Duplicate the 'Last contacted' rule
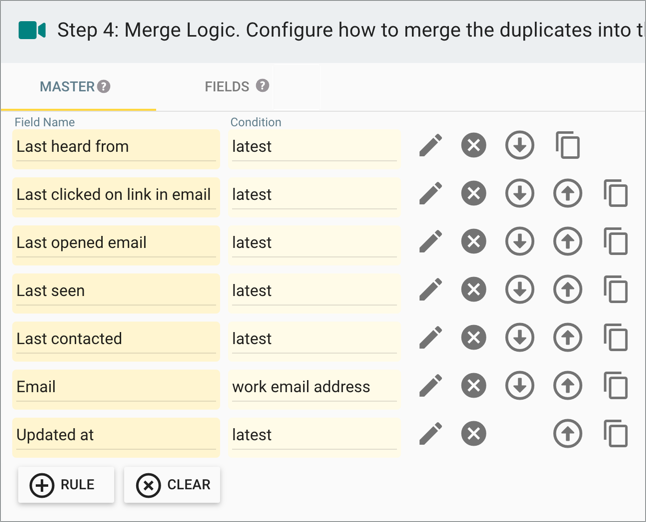This screenshot has height=522, width=646. click(616, 338)
